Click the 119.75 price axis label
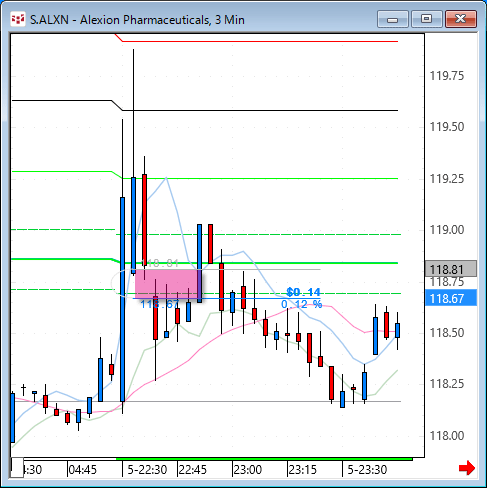The height and width of the screenshot is (488, 487). [447, 76]
